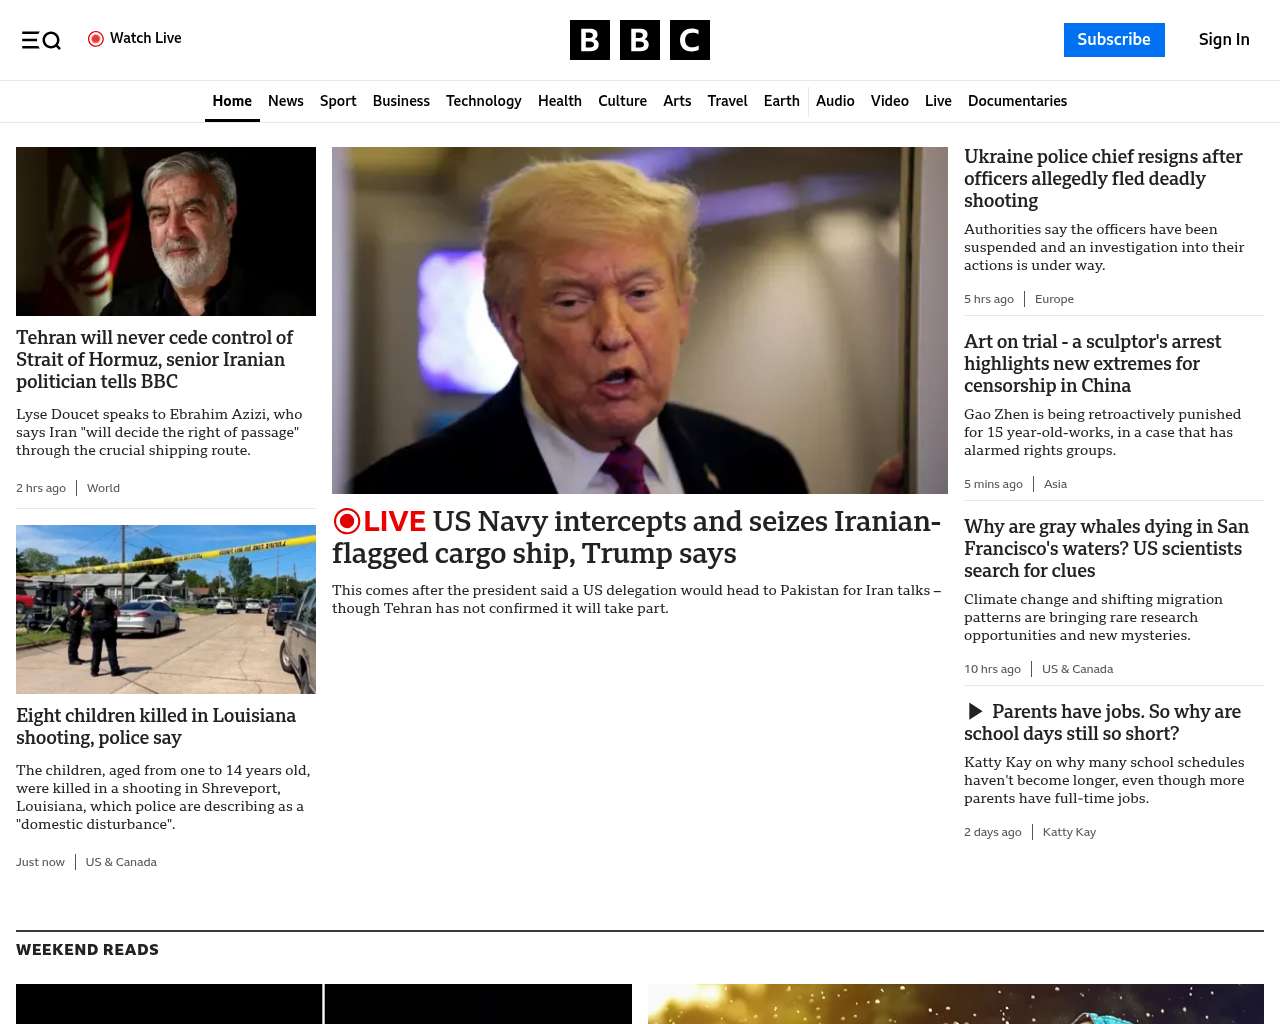Switch to the Technology tab
Screen dimensions: 1280x1024
483,101
